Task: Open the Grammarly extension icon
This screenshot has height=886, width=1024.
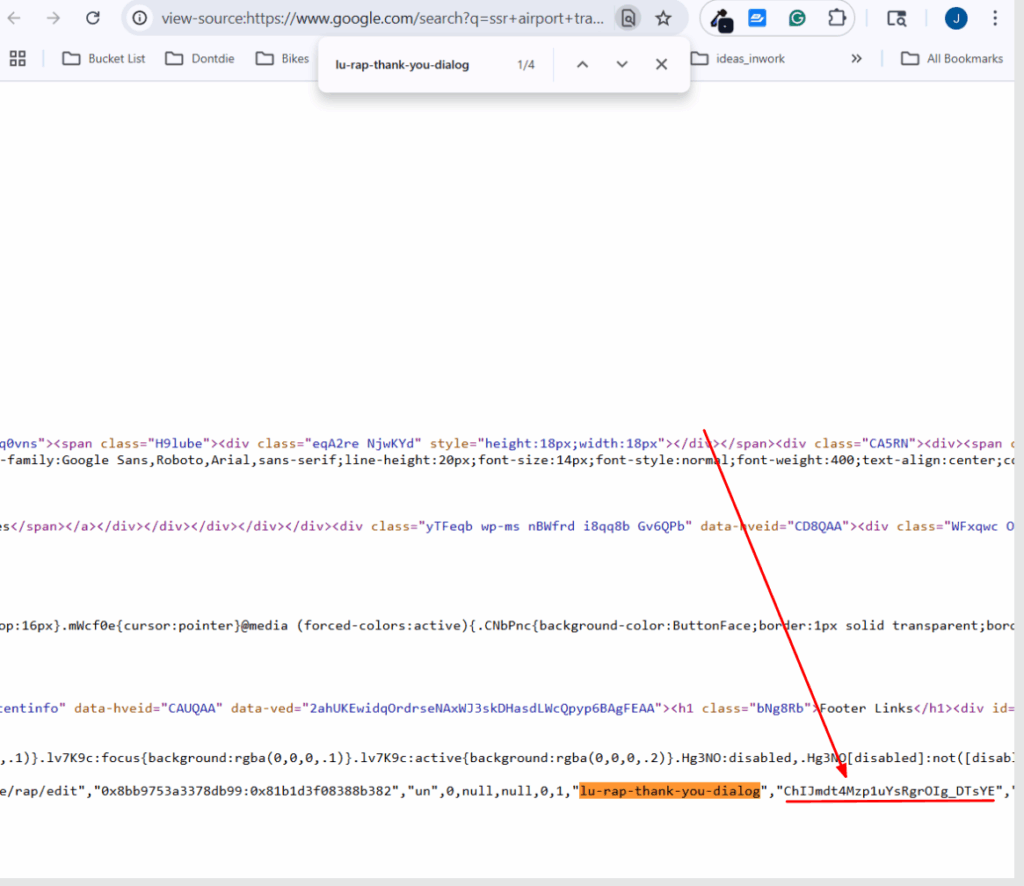Action: click(x=797, y=18)
